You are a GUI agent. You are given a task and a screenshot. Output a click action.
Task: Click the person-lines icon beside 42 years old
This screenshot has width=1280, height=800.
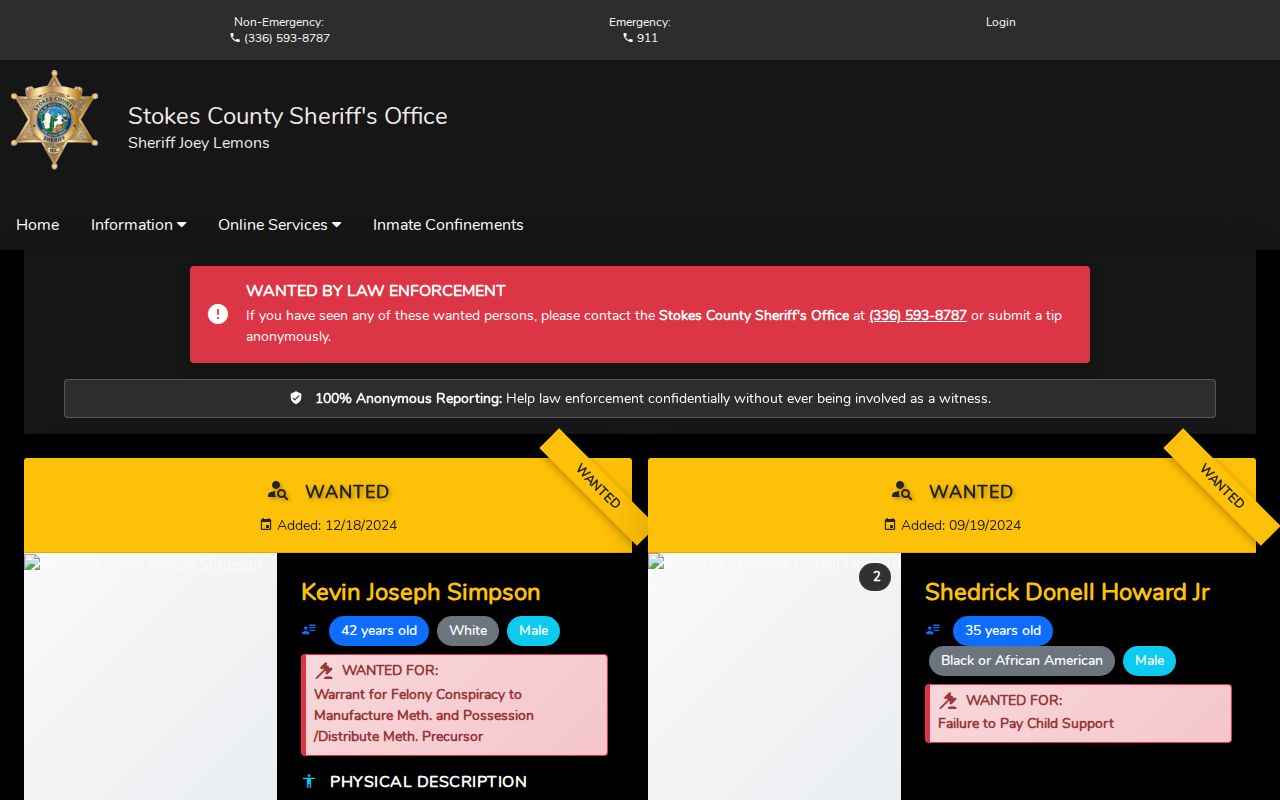(x=309, y=630)
